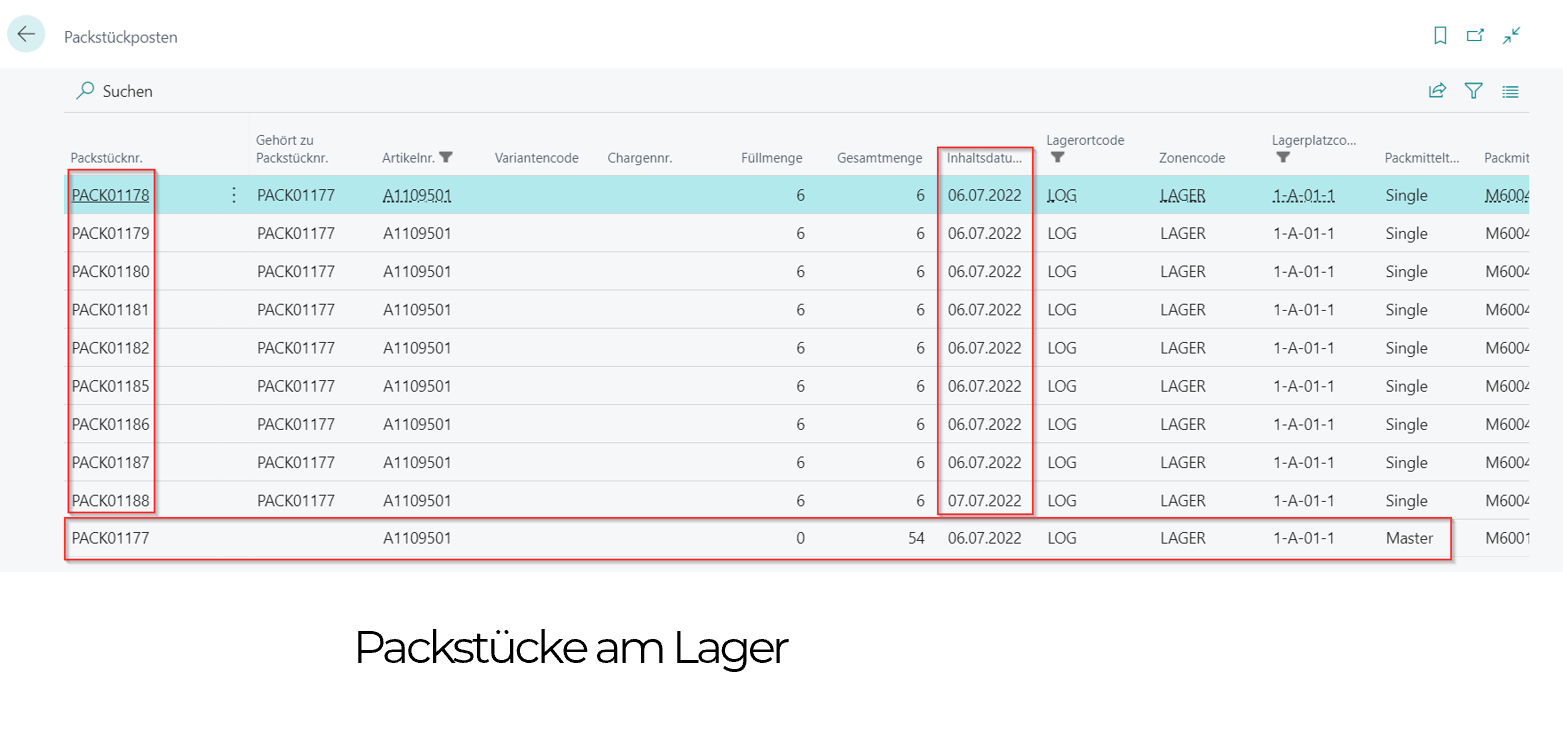
Task: Open the Lagerortcode column filter
Action: (1057, 158)
